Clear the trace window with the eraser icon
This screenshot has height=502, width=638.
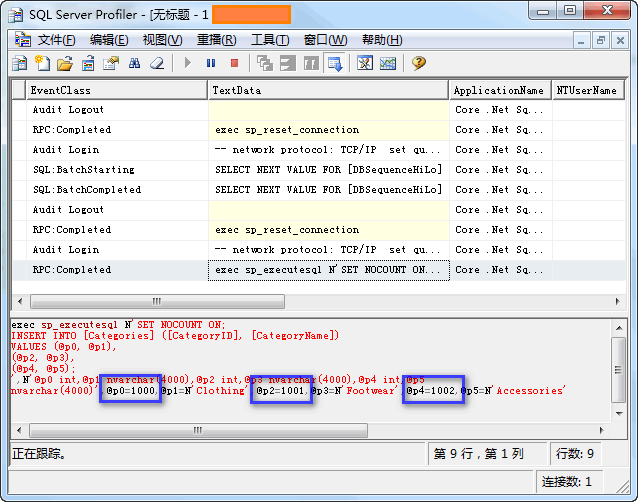[157, 63]
